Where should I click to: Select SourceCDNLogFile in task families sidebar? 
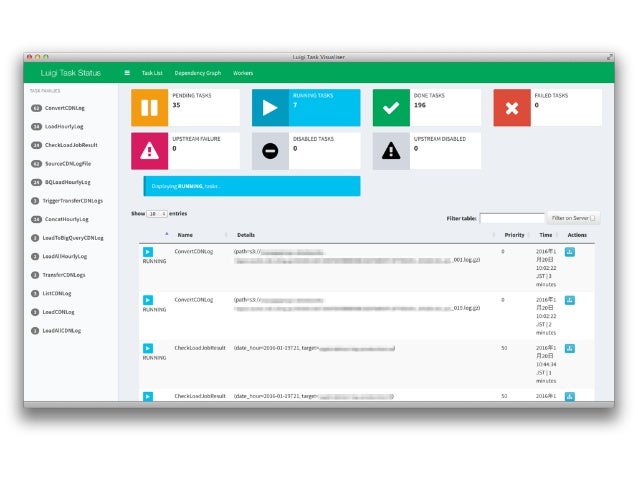coord(68,164)
